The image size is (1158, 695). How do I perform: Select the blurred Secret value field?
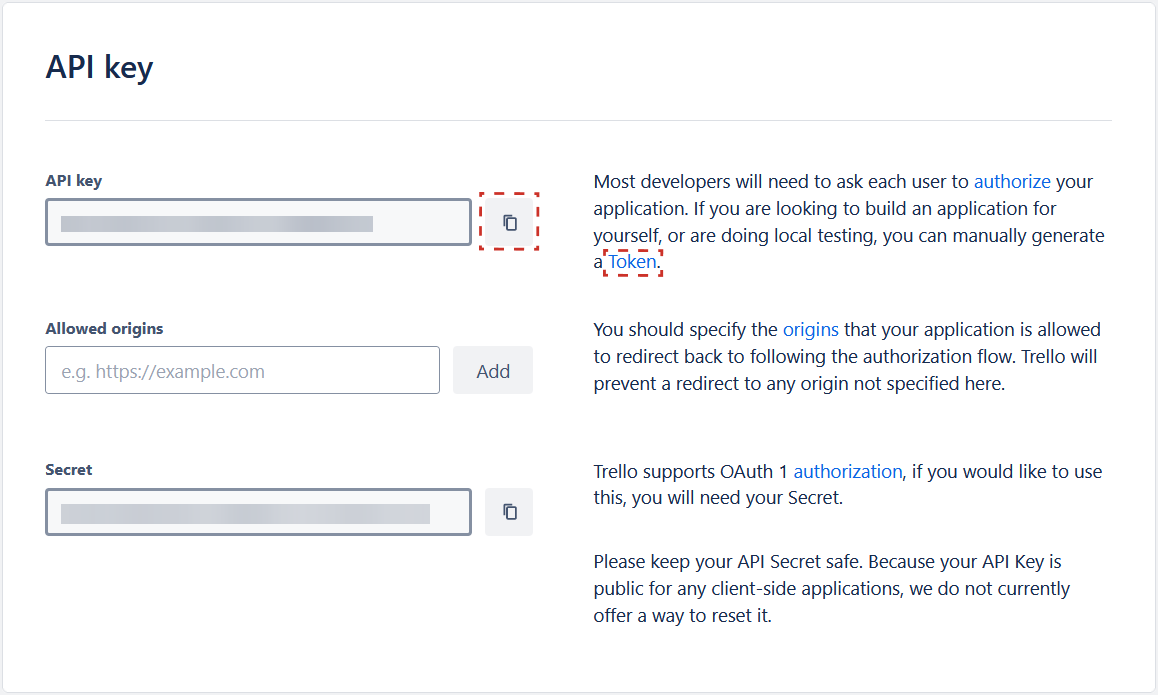(258, 512)
